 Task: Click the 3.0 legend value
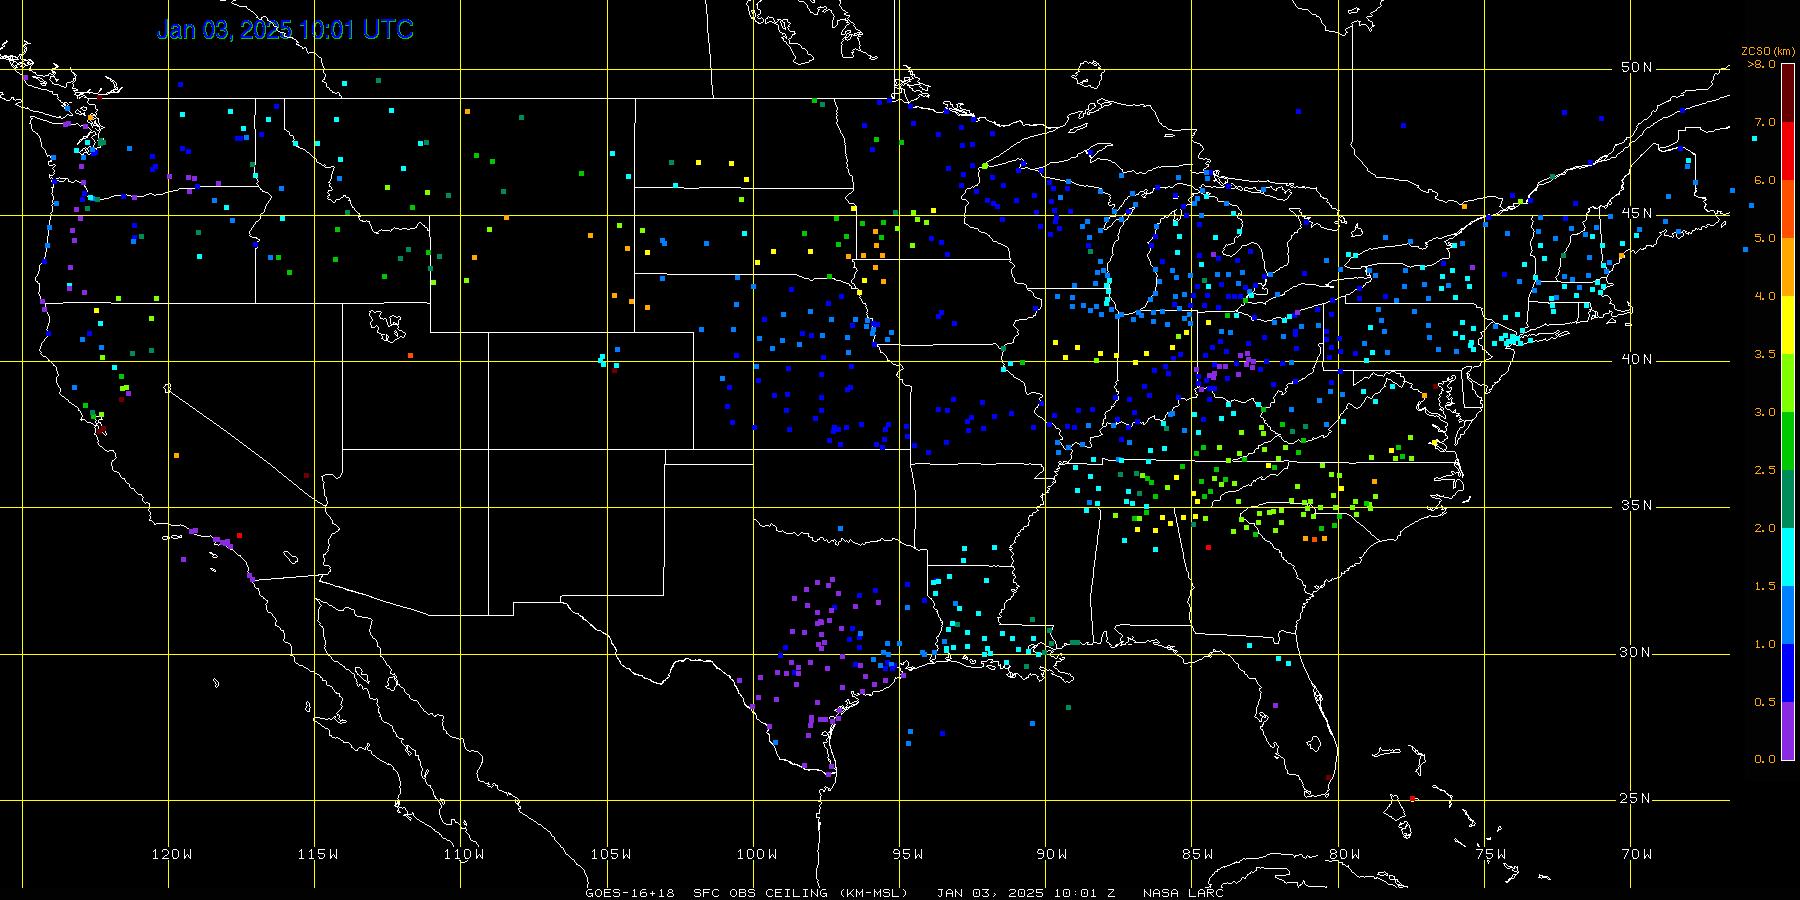1765,412
